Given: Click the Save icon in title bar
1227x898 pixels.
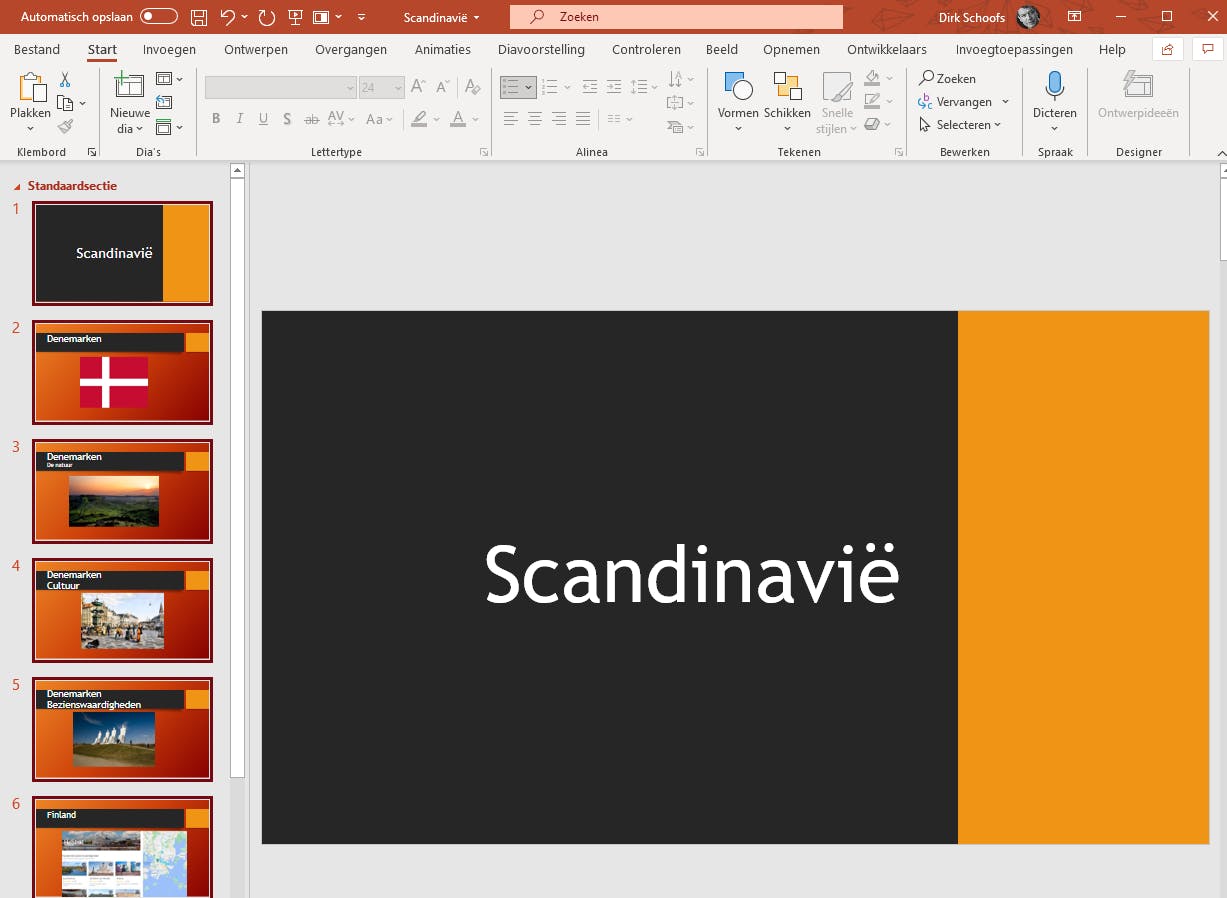Looking at the screenshot, I should 199,17.
